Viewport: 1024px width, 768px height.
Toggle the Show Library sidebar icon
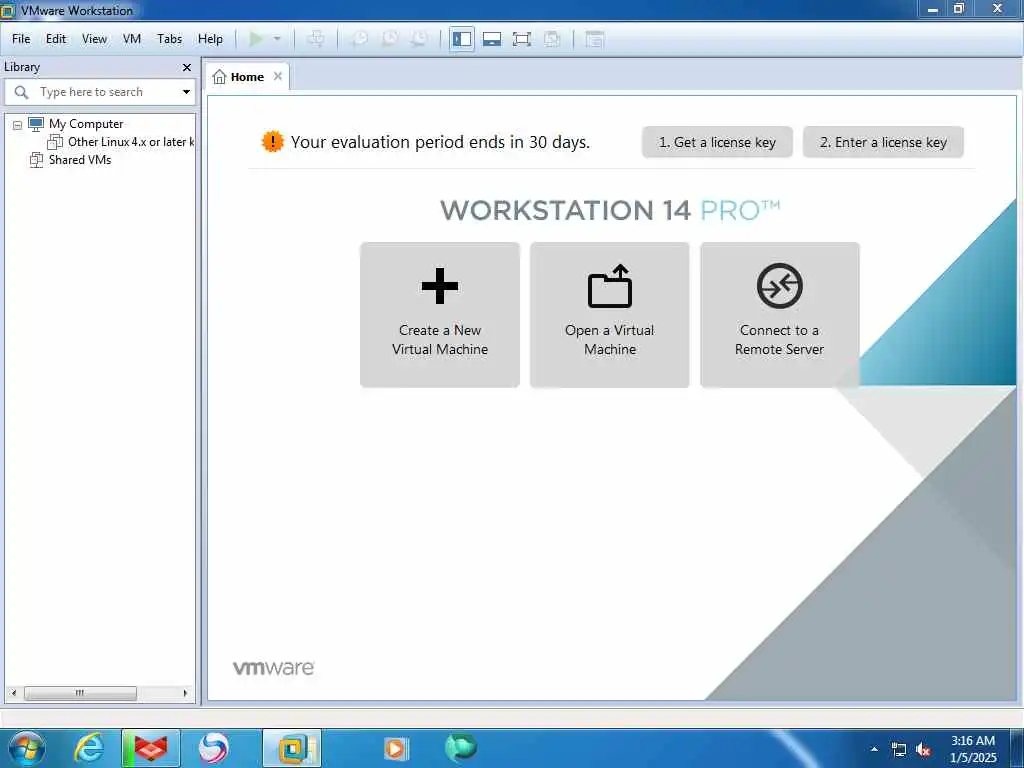click(462, 39)
